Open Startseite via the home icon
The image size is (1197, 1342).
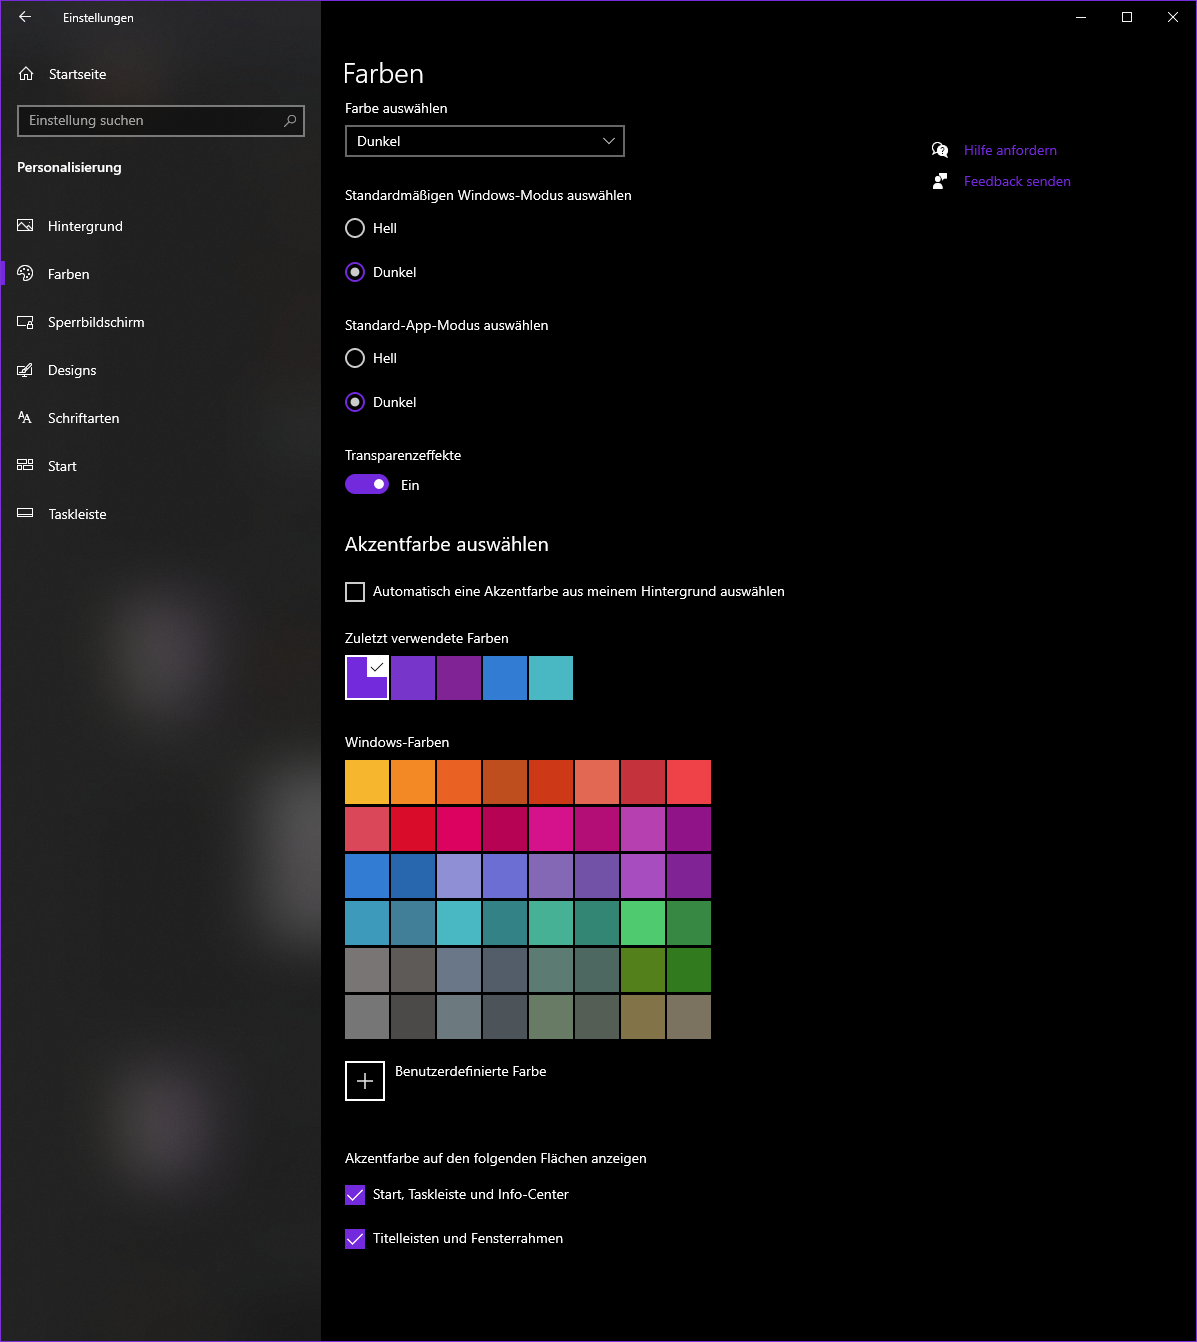(26, 74)
